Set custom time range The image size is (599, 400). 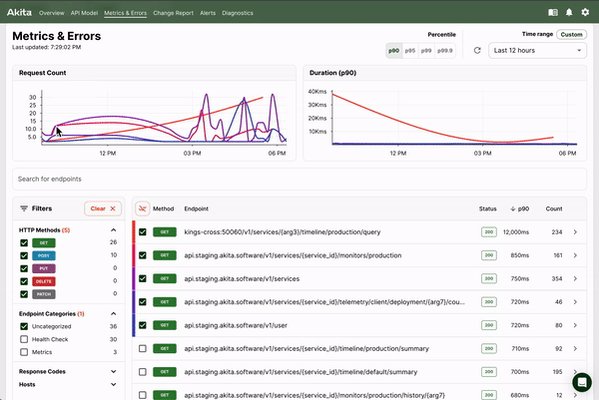[x=571, y=34]
